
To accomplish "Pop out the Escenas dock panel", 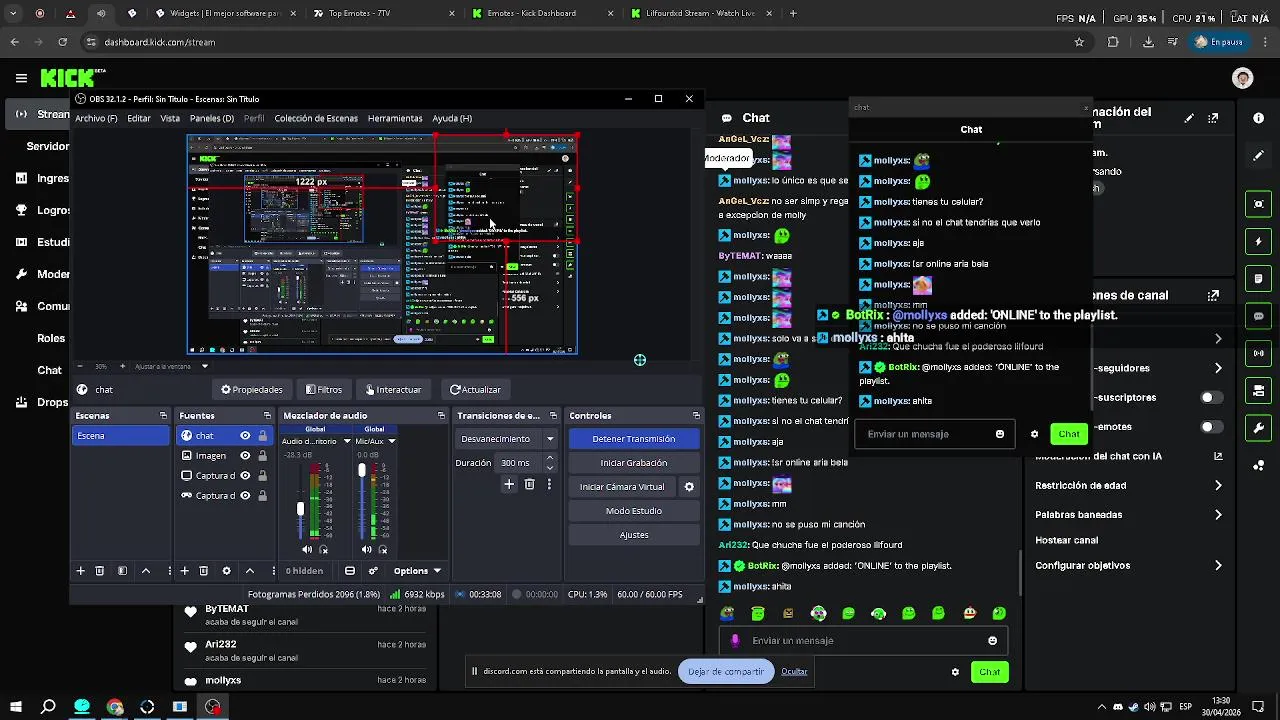I will coord(163,416).
